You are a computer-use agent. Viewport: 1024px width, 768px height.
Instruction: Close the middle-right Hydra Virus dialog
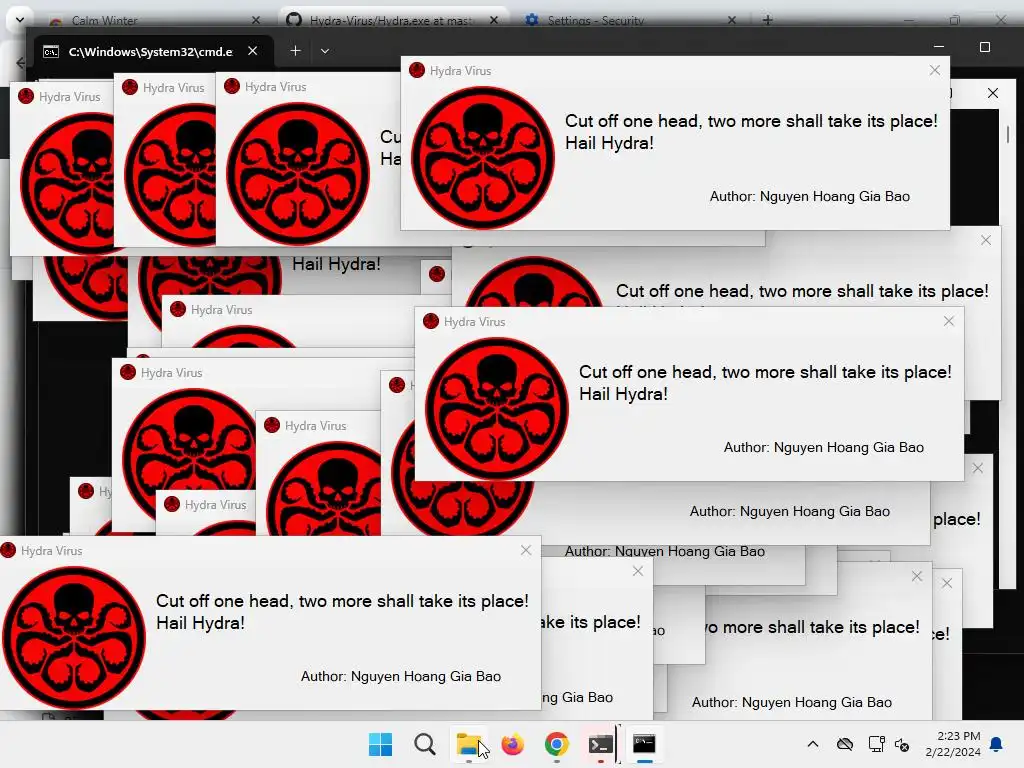click(x=949, y=321)
